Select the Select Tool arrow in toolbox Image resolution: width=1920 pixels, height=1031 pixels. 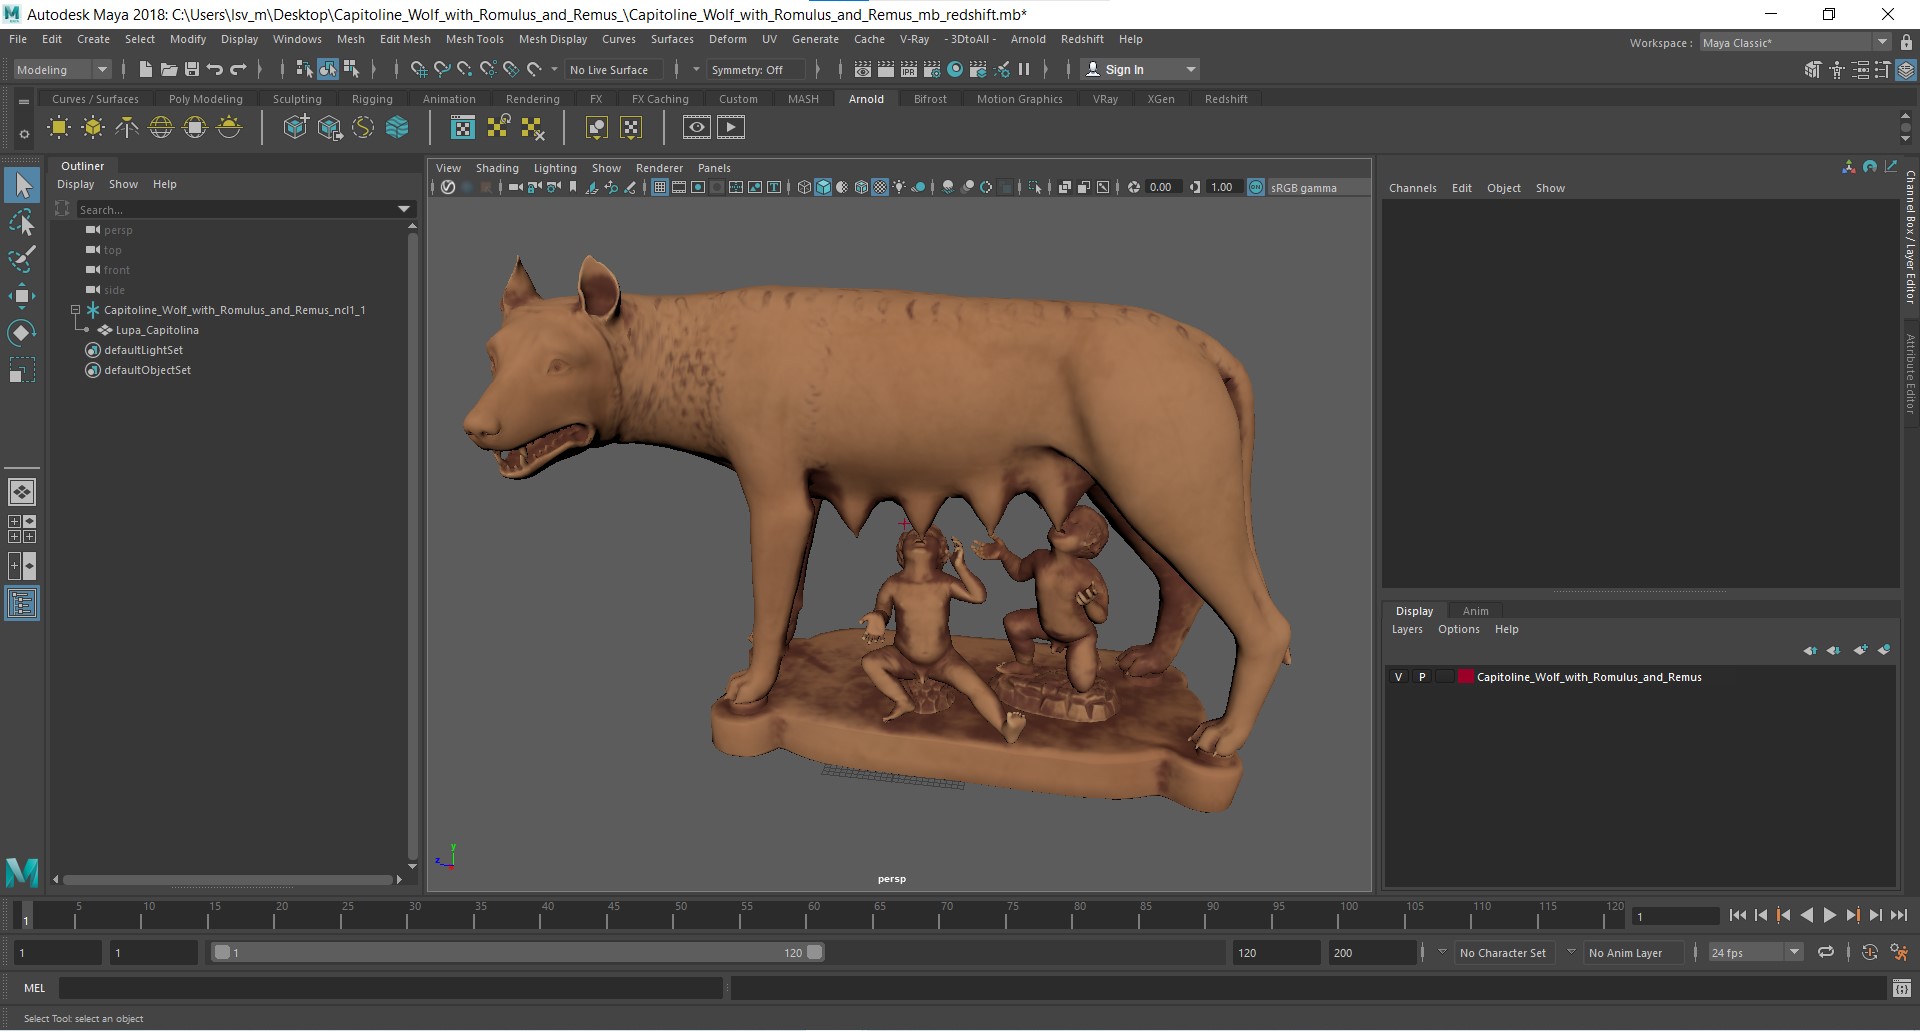[x=22, y=185]
